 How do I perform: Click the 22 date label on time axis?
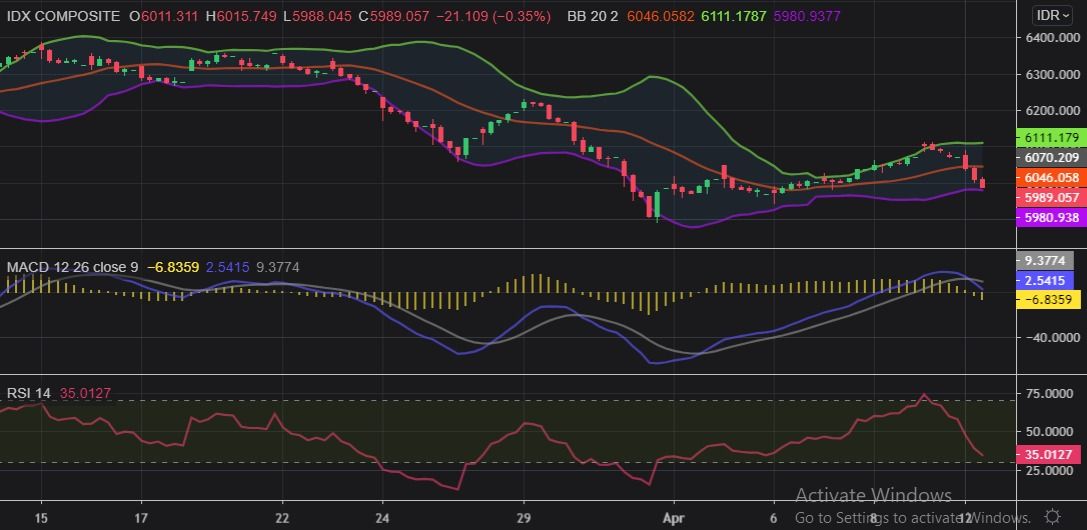click(x=282, y=518)
